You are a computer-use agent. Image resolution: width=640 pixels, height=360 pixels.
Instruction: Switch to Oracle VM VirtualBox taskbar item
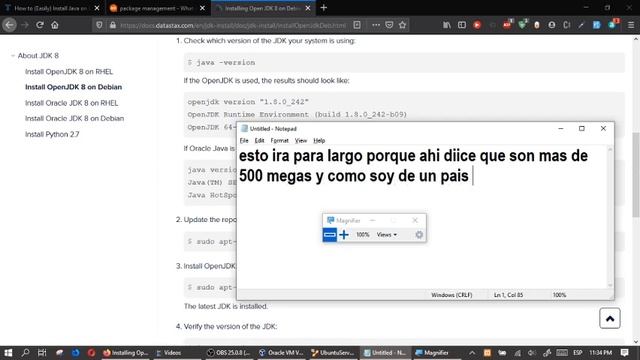coord(281,353)
